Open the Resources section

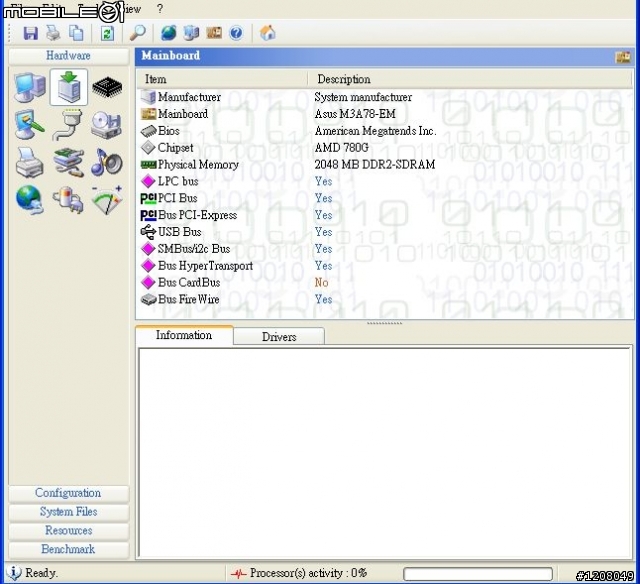[69, 531]
